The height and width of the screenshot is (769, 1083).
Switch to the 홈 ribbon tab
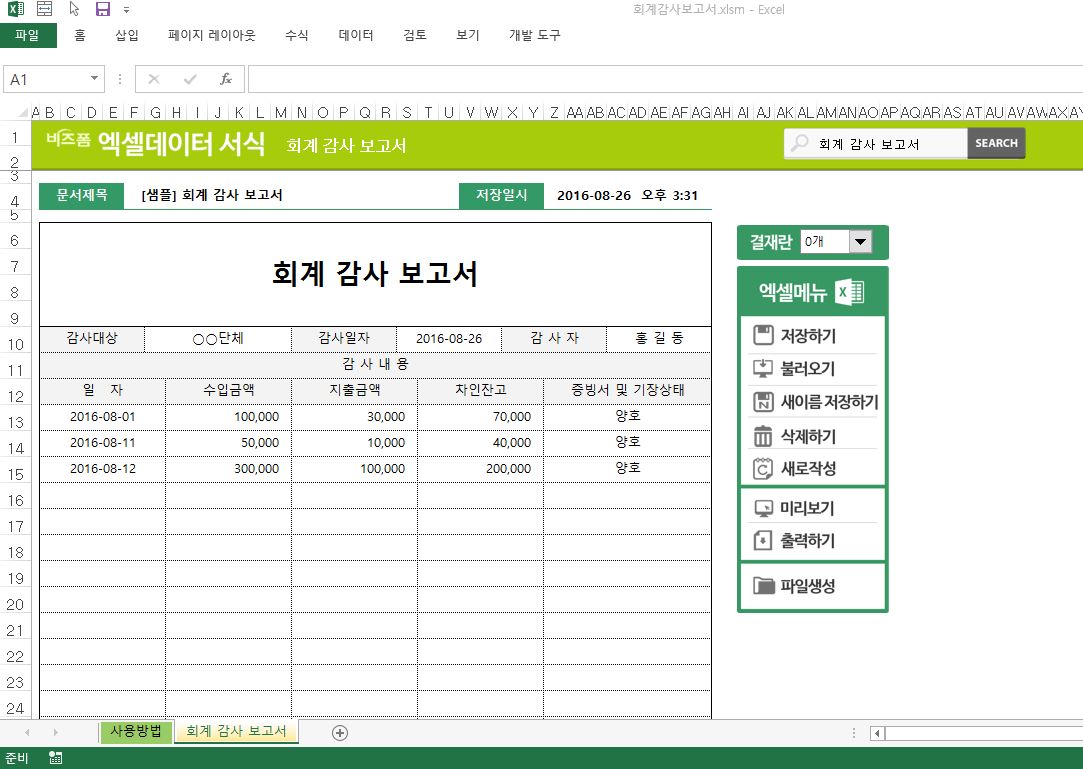pos(80,35)
